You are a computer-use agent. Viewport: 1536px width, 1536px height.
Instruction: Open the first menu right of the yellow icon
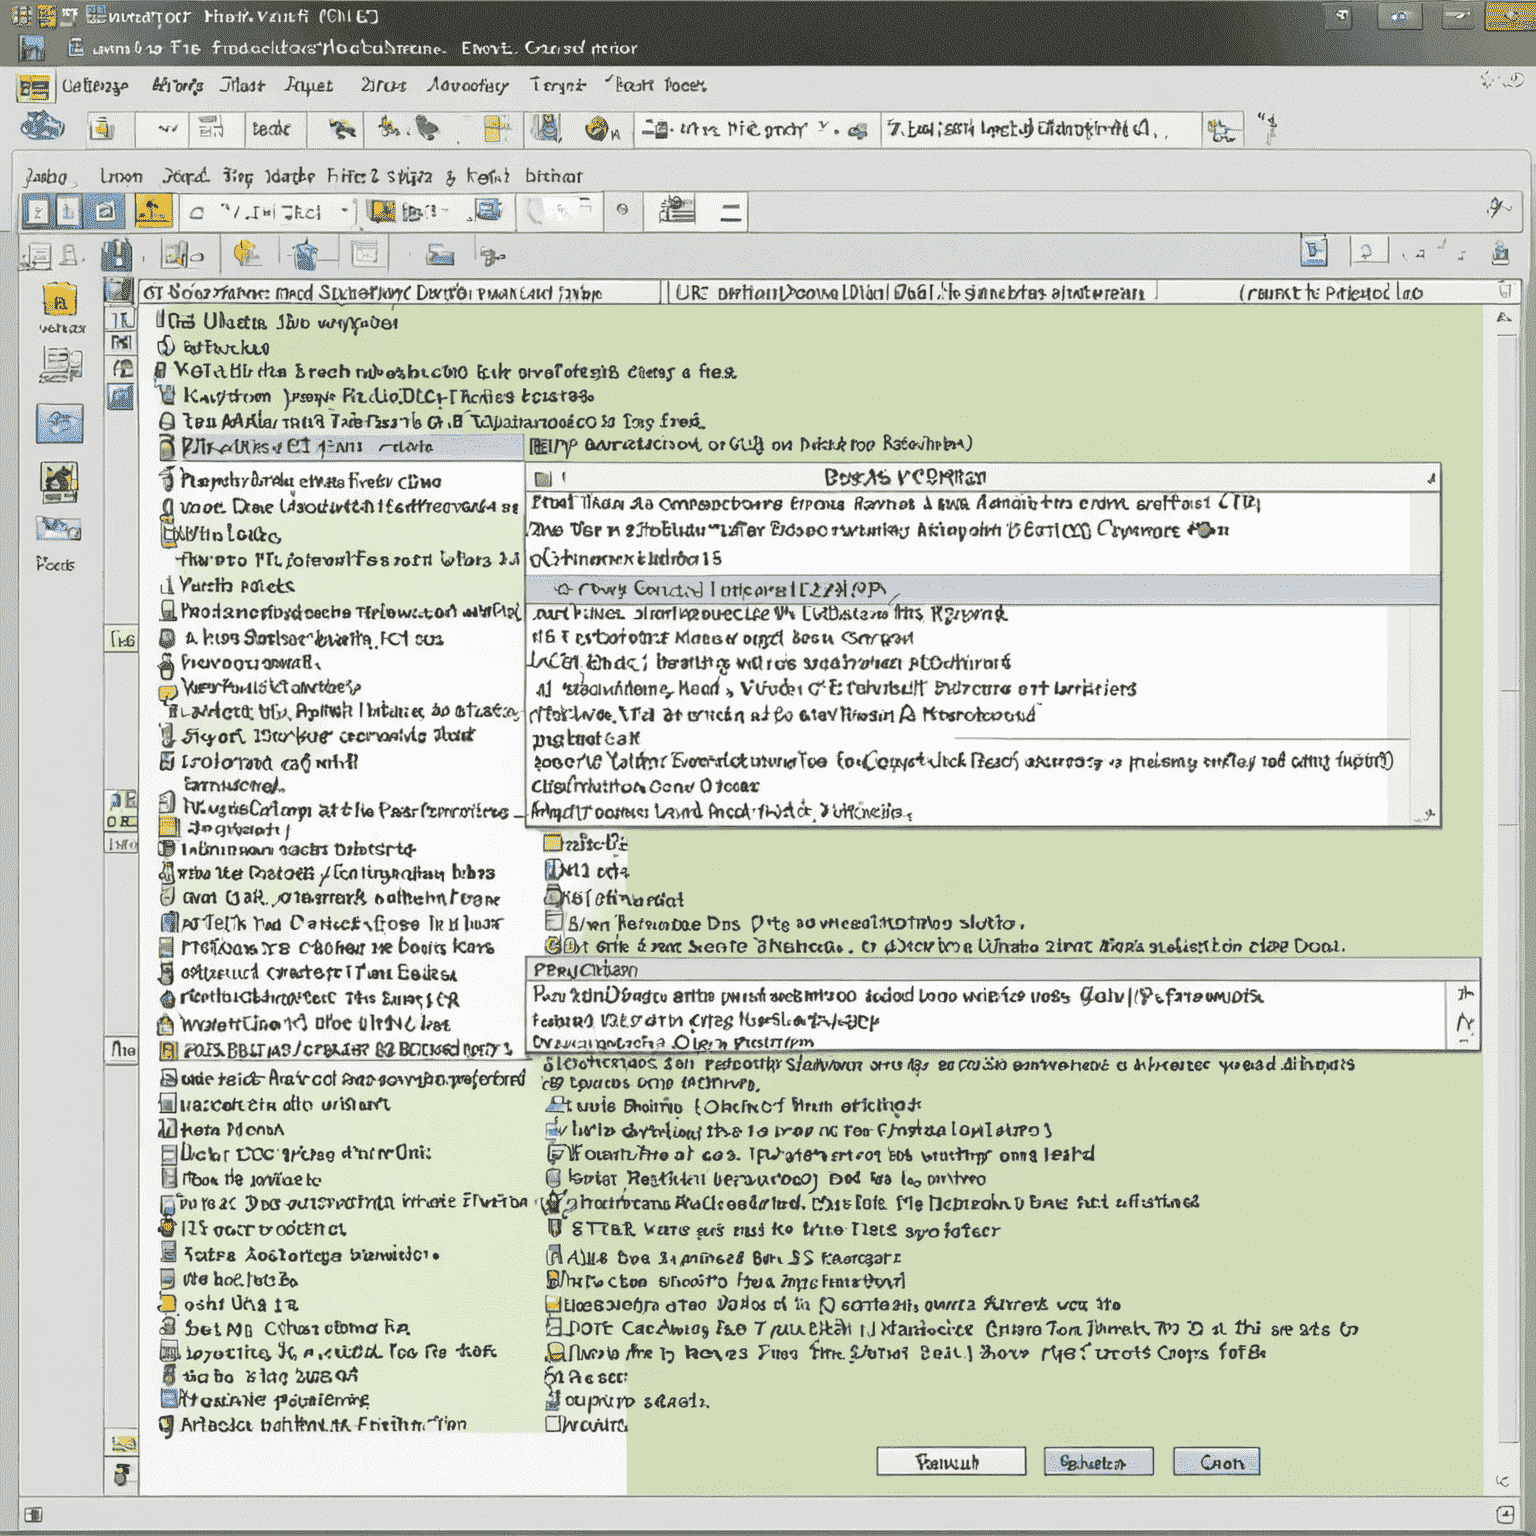95,86
